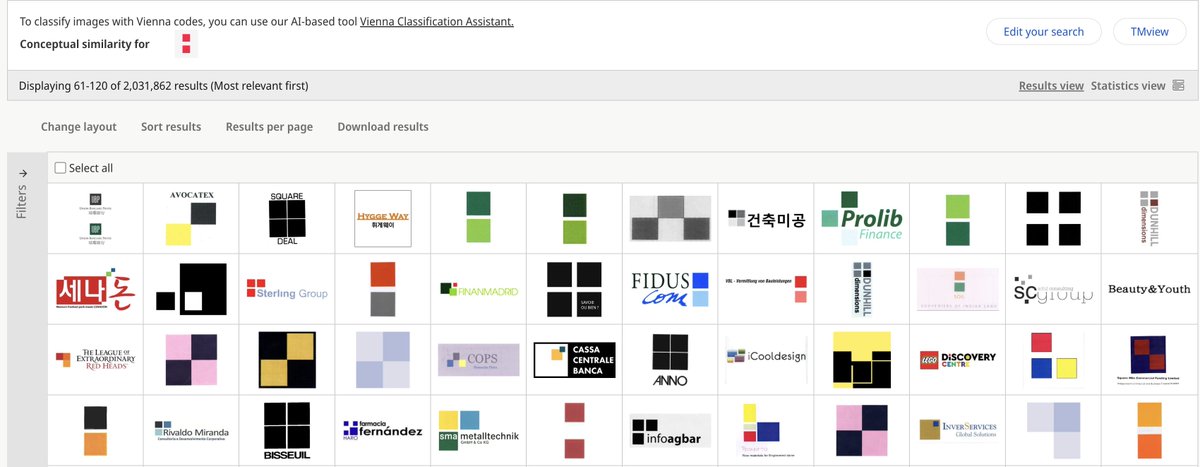Click the Statistics view chart icon

(x=1178, y=86)
